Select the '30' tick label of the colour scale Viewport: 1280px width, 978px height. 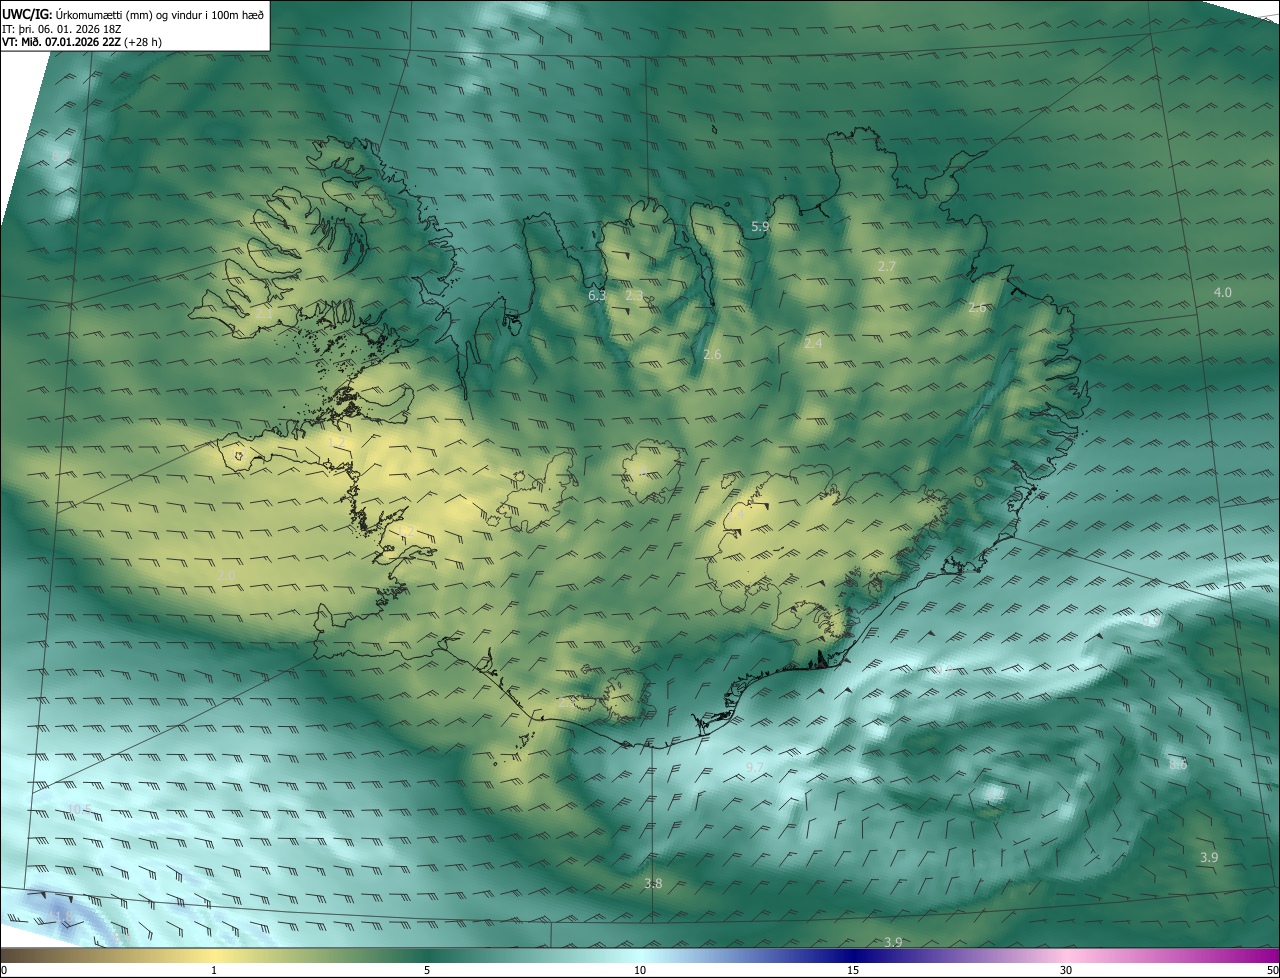pos(1066,970)
